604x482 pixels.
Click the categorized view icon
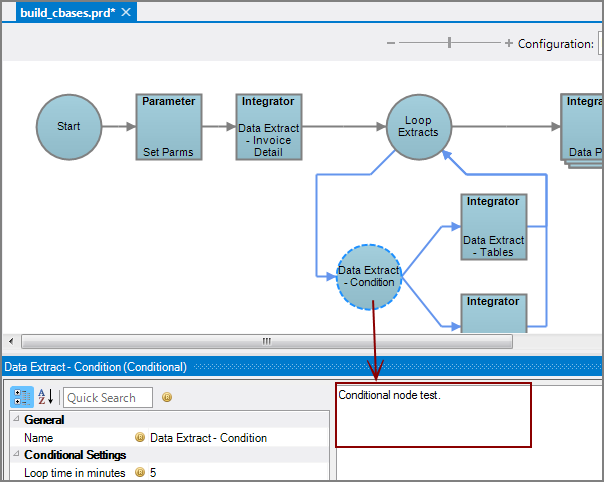[22, 397]
